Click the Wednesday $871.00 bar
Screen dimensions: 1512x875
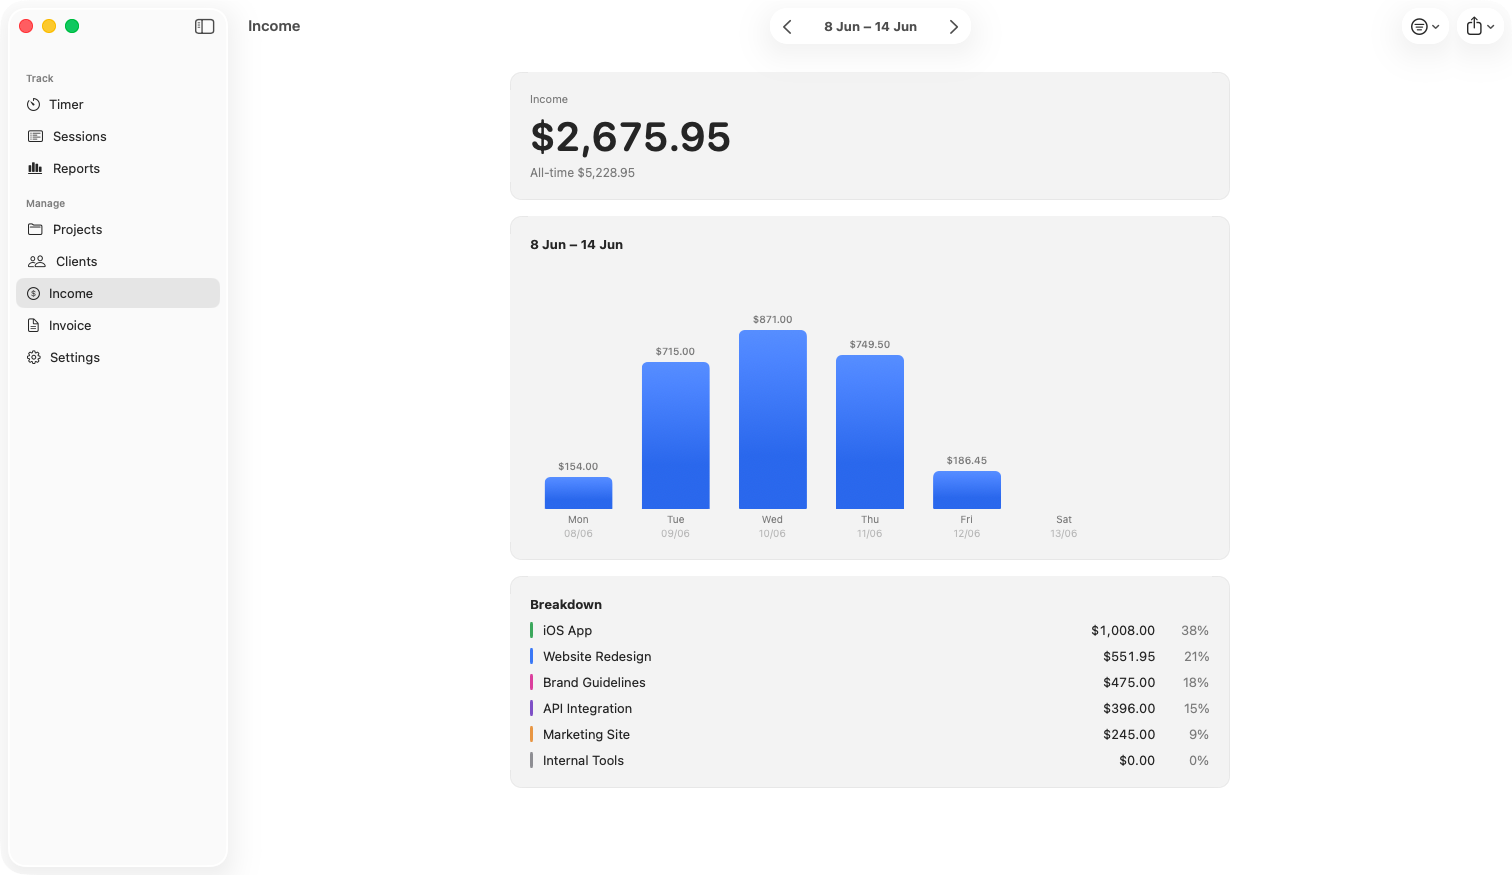pyautogui.click(x=773, y=420)
